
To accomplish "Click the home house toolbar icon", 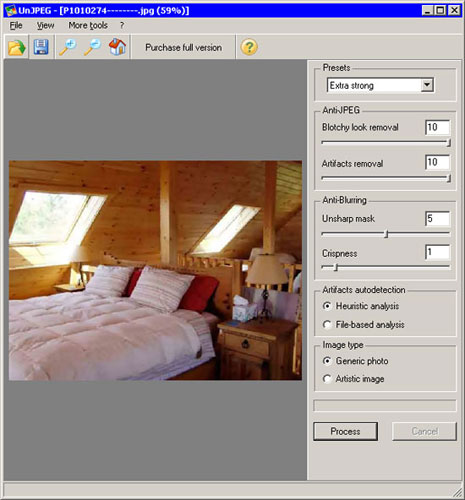I will [117, 47].
